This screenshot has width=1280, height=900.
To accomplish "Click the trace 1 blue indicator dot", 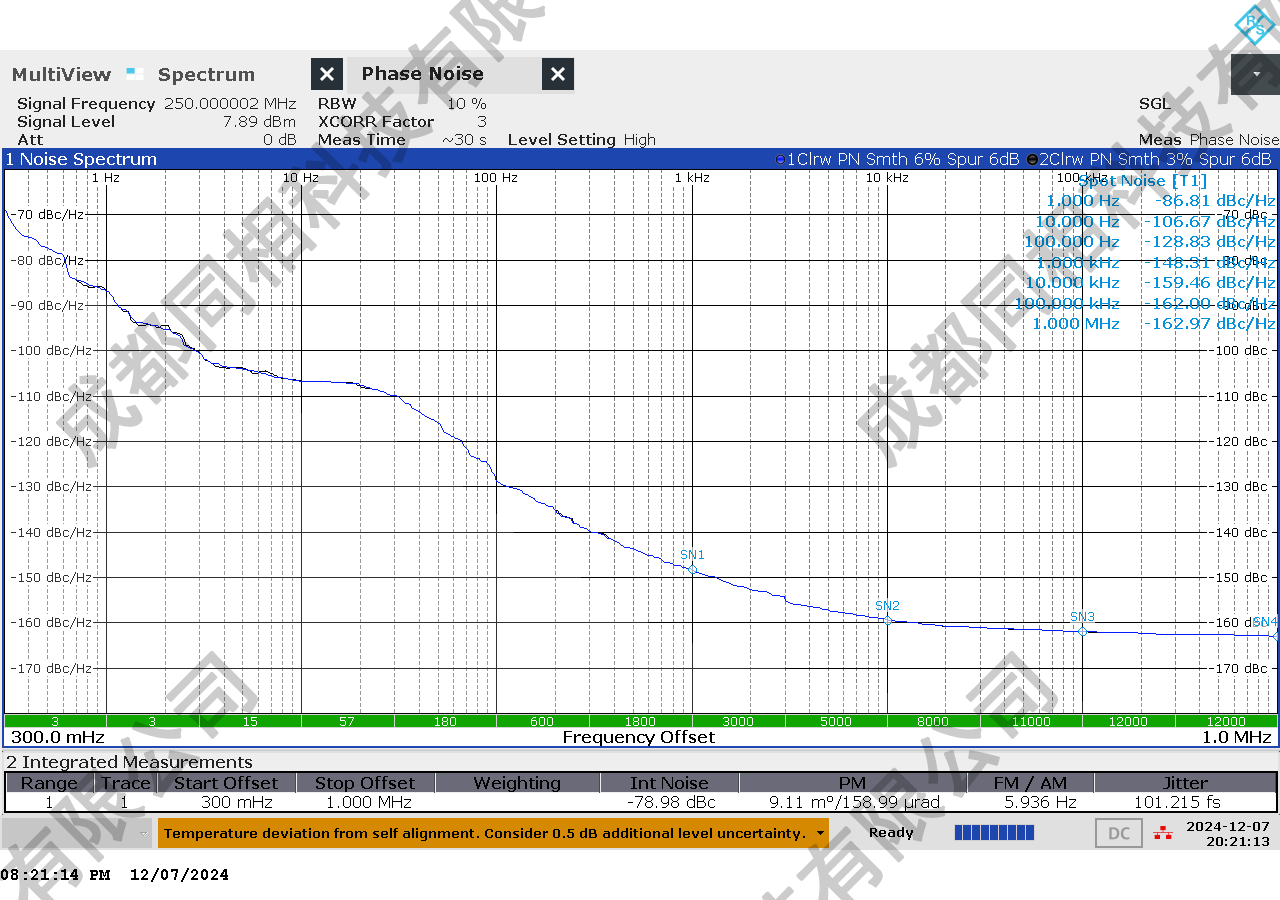I will (780, 159).
